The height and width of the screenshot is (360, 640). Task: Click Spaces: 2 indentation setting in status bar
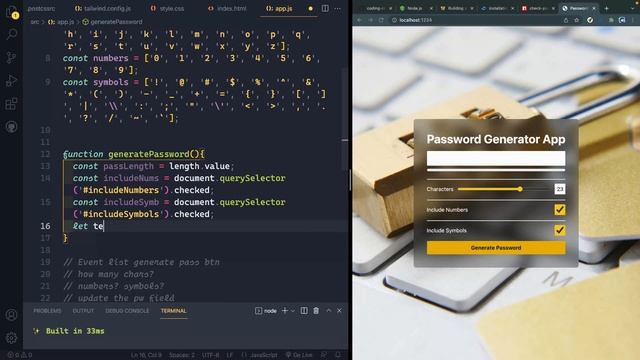(x=182, y=355)
